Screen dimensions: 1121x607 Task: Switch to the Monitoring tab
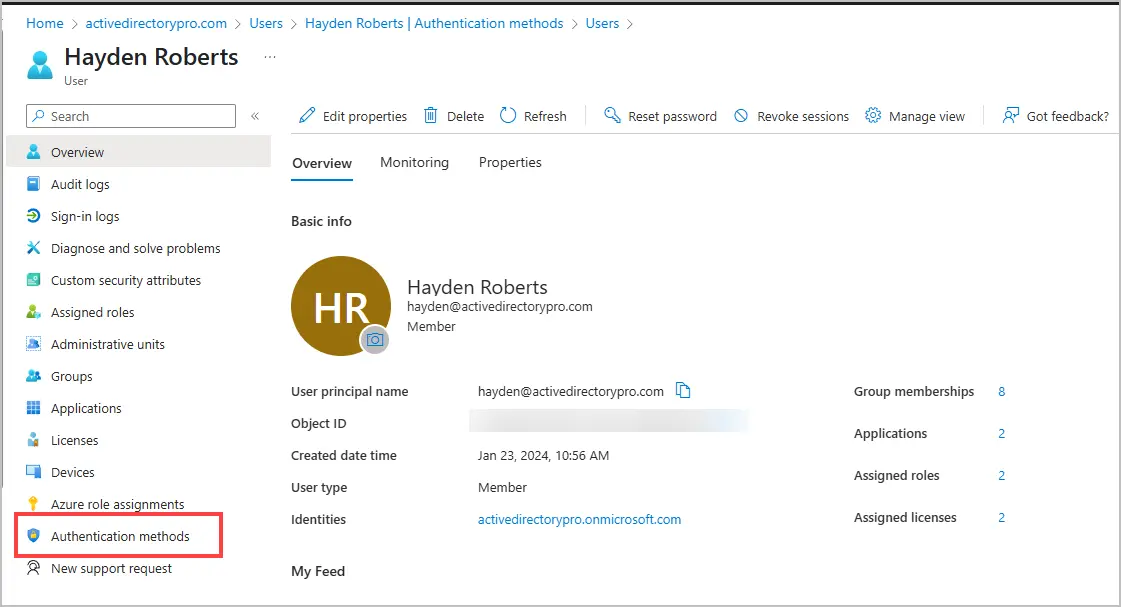click(414, 162)
